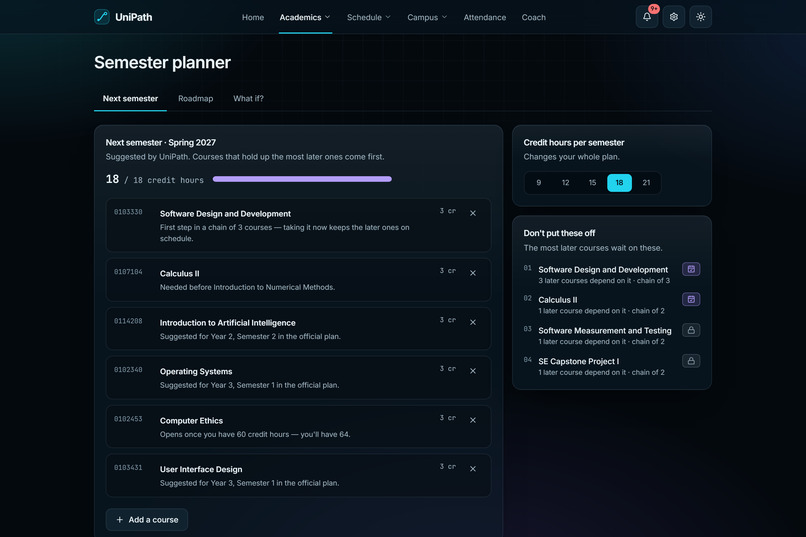The height and width of the screenshot is (537, 806).
Task: Expand the Schedule dropdown menu
Action: click(369, 17)
